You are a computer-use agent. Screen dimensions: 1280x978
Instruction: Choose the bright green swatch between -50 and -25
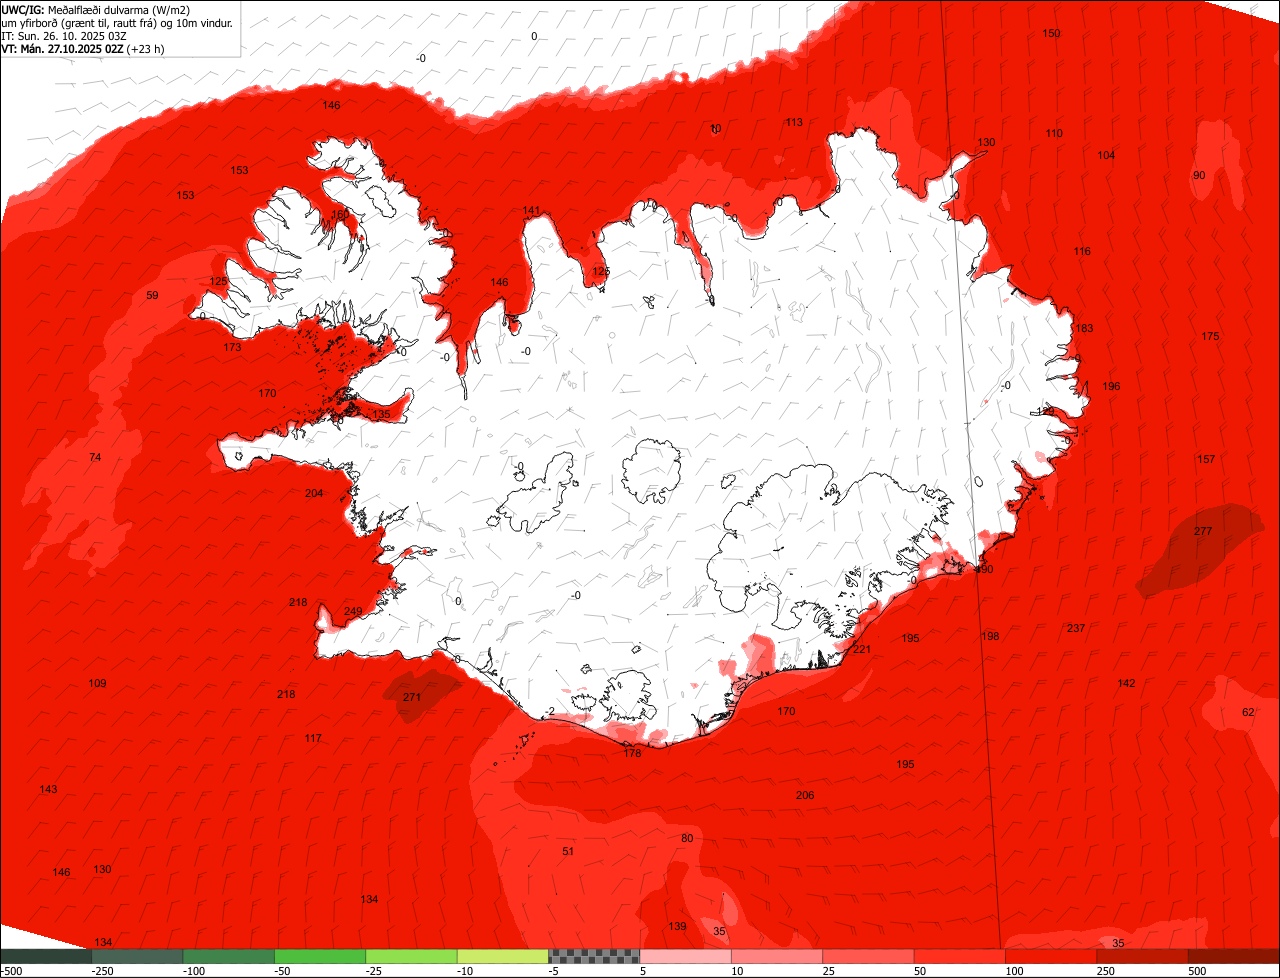pos(320,957)
